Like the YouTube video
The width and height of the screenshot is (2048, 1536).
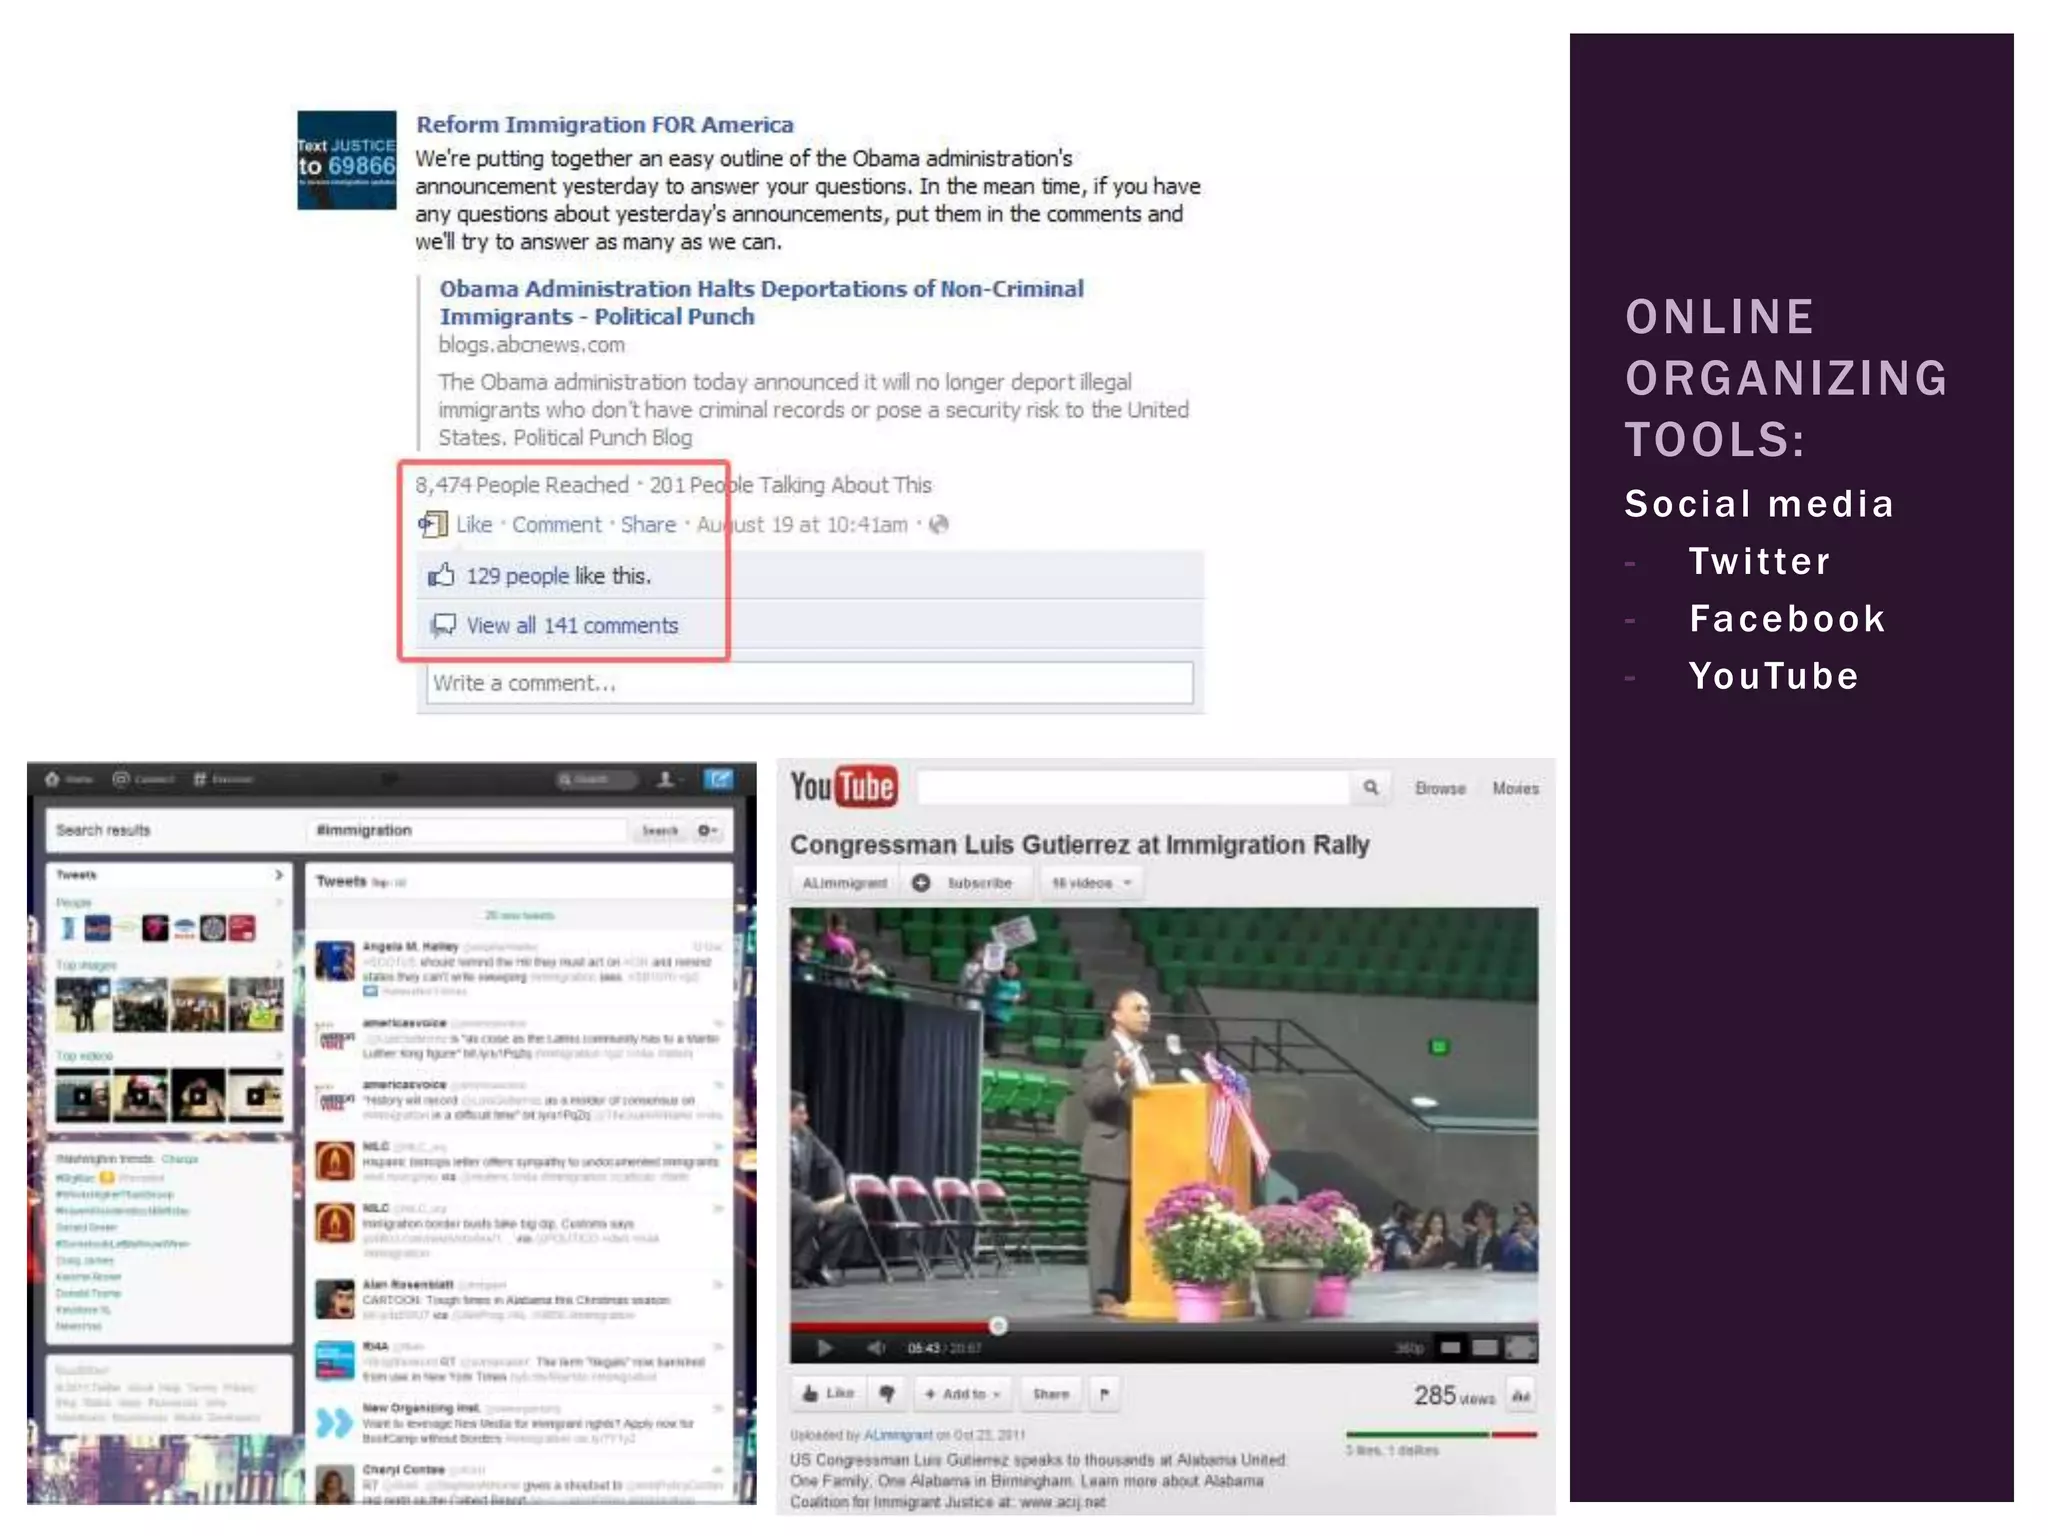pos(828,1393)
